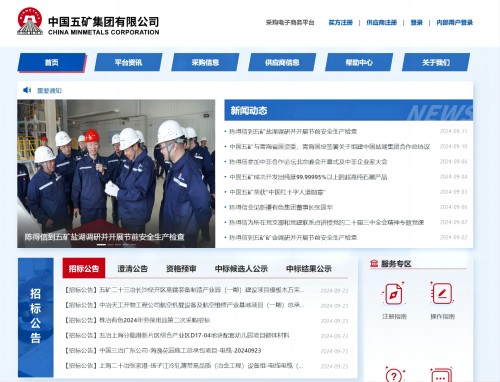Switch to the 资格预审 tab
The image size is (500, 382).
(181, 269)
